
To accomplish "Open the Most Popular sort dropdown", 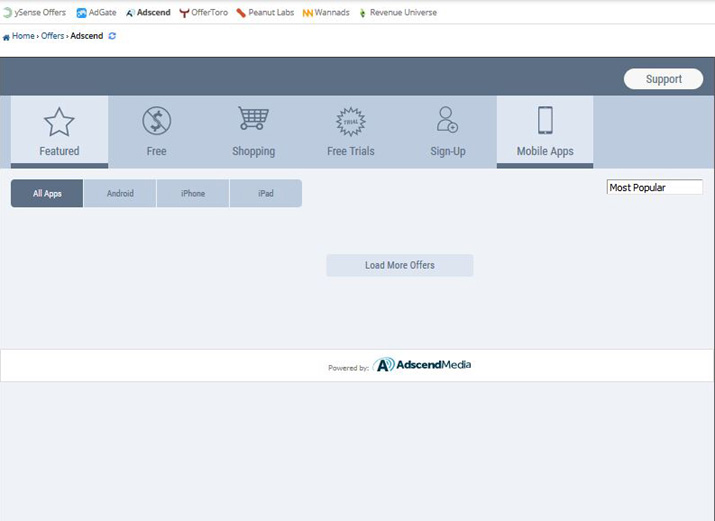I will tap(654, 187).
